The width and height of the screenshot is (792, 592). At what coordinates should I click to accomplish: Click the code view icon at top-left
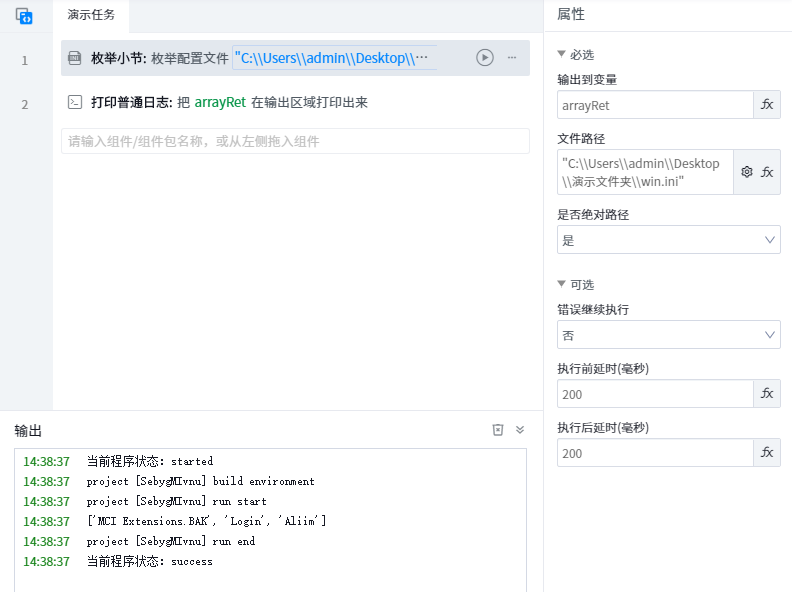coord(25,16)
